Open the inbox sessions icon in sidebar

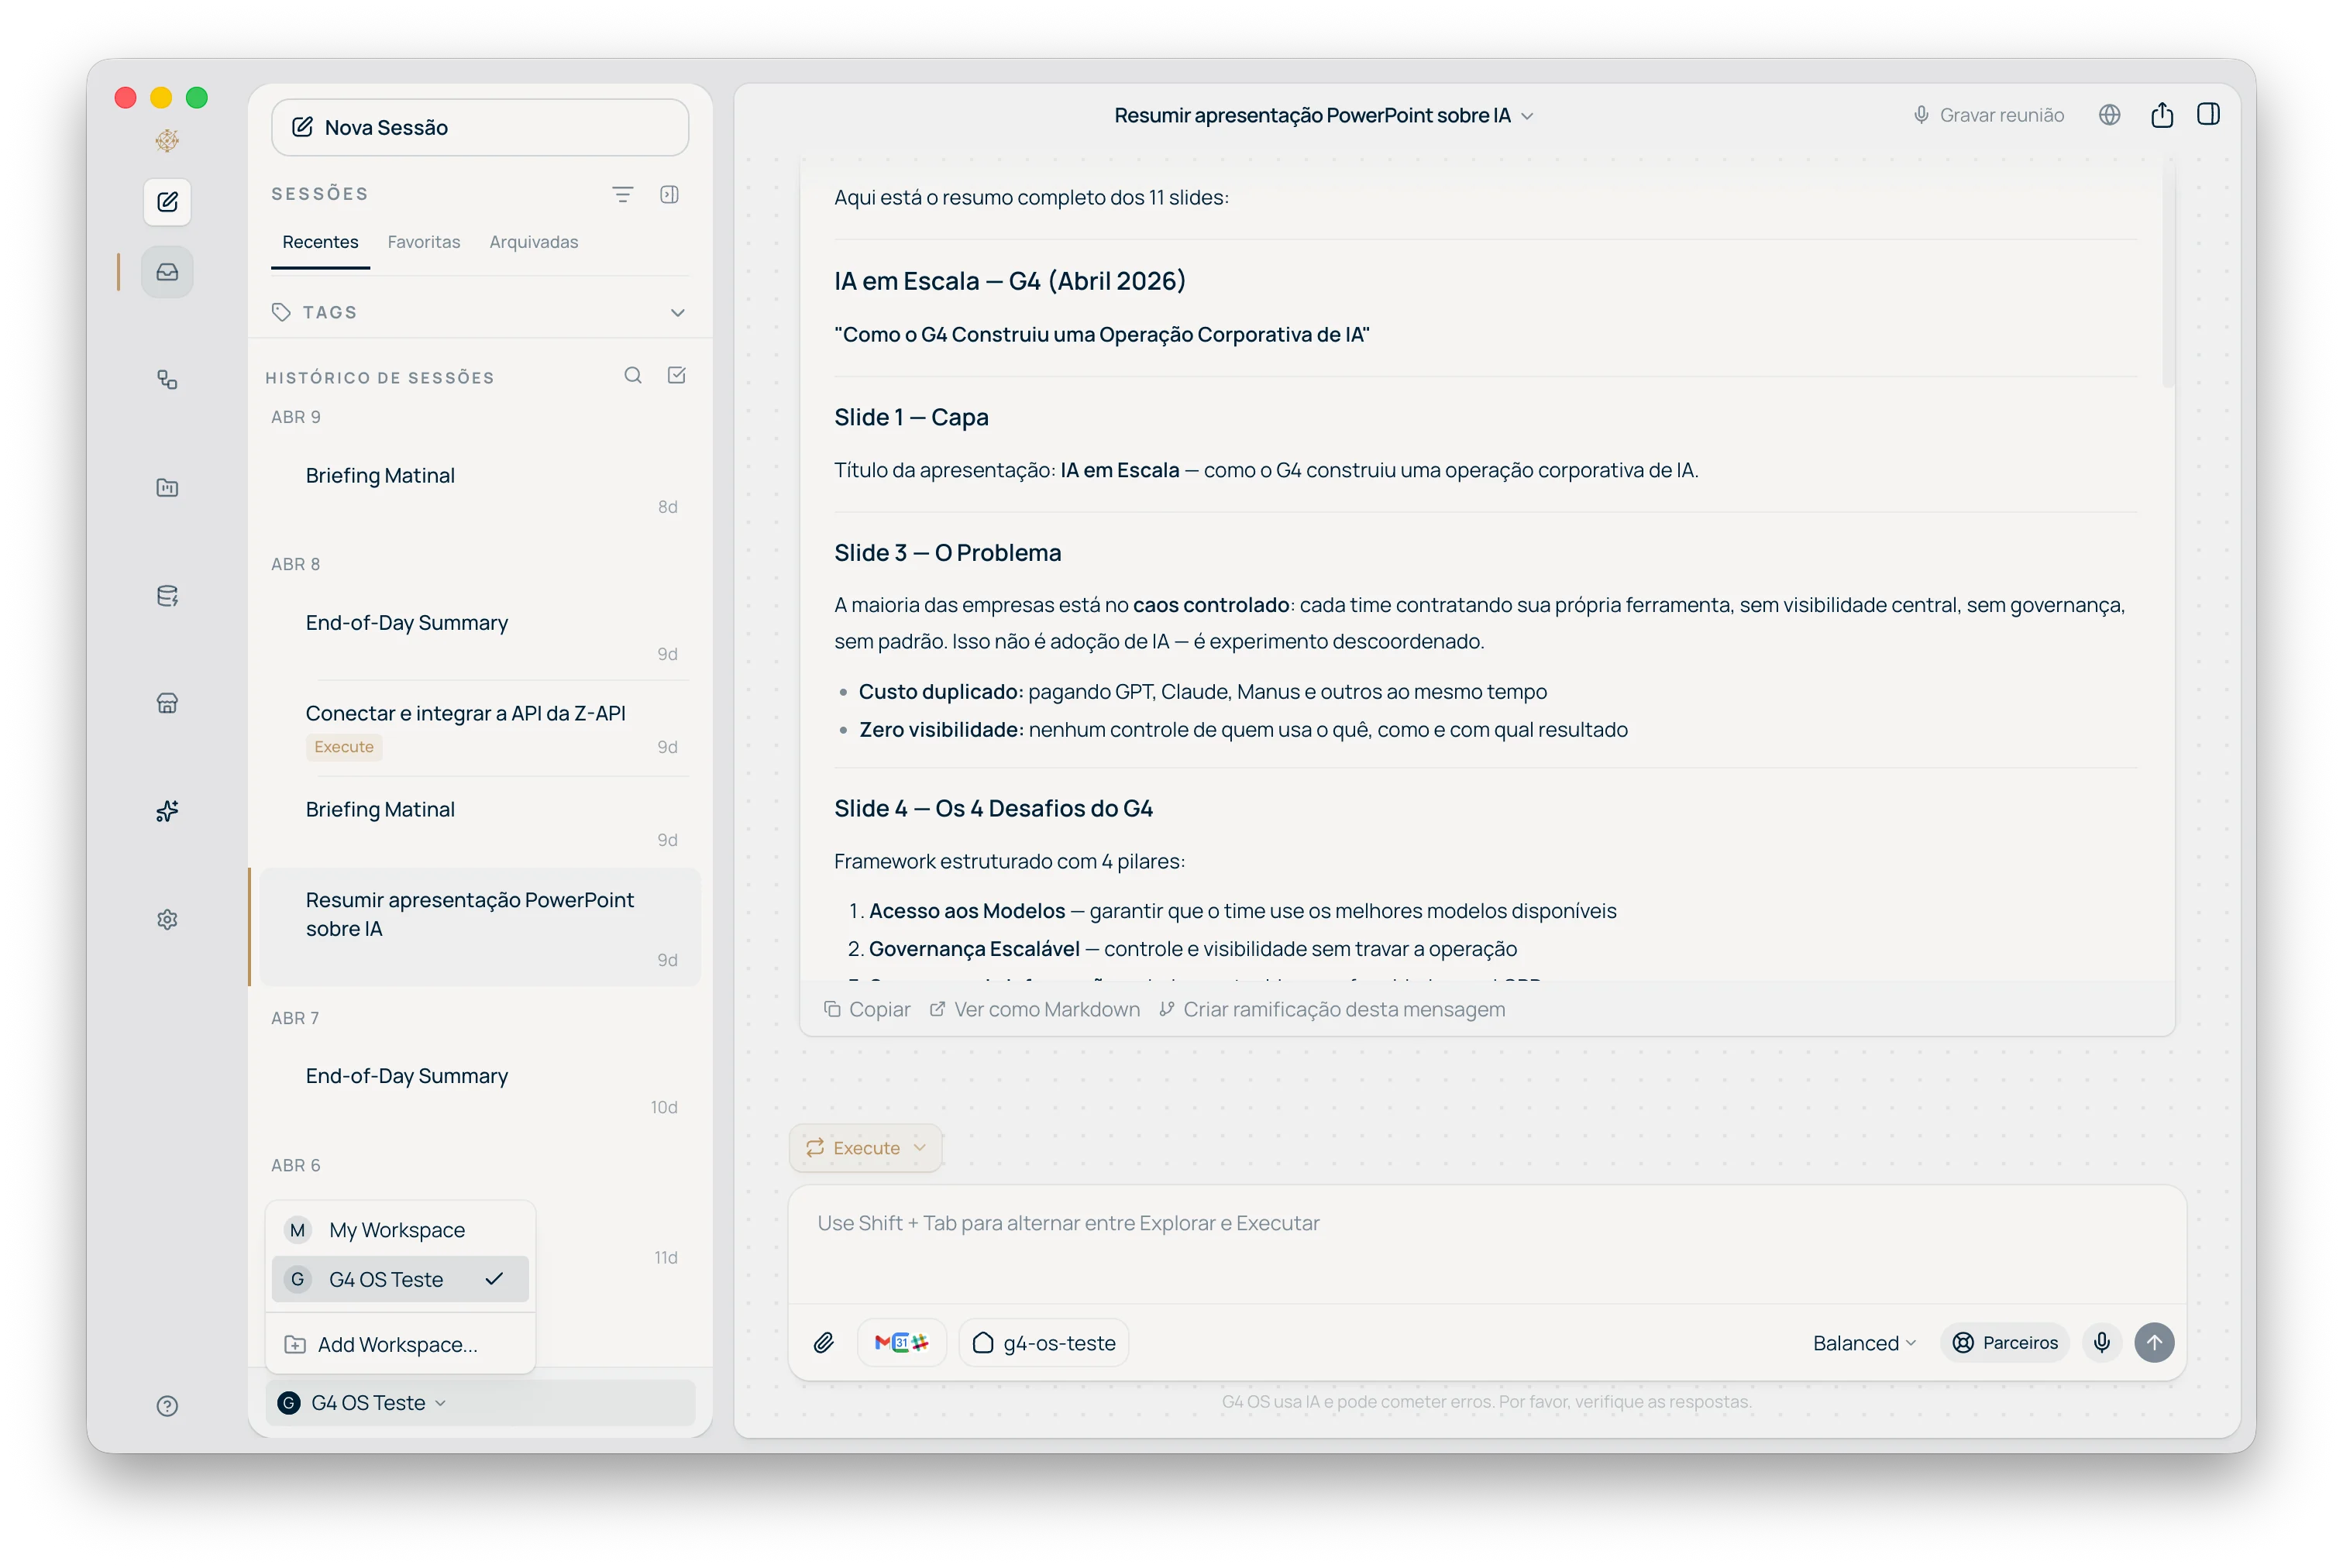coord(167,272)
